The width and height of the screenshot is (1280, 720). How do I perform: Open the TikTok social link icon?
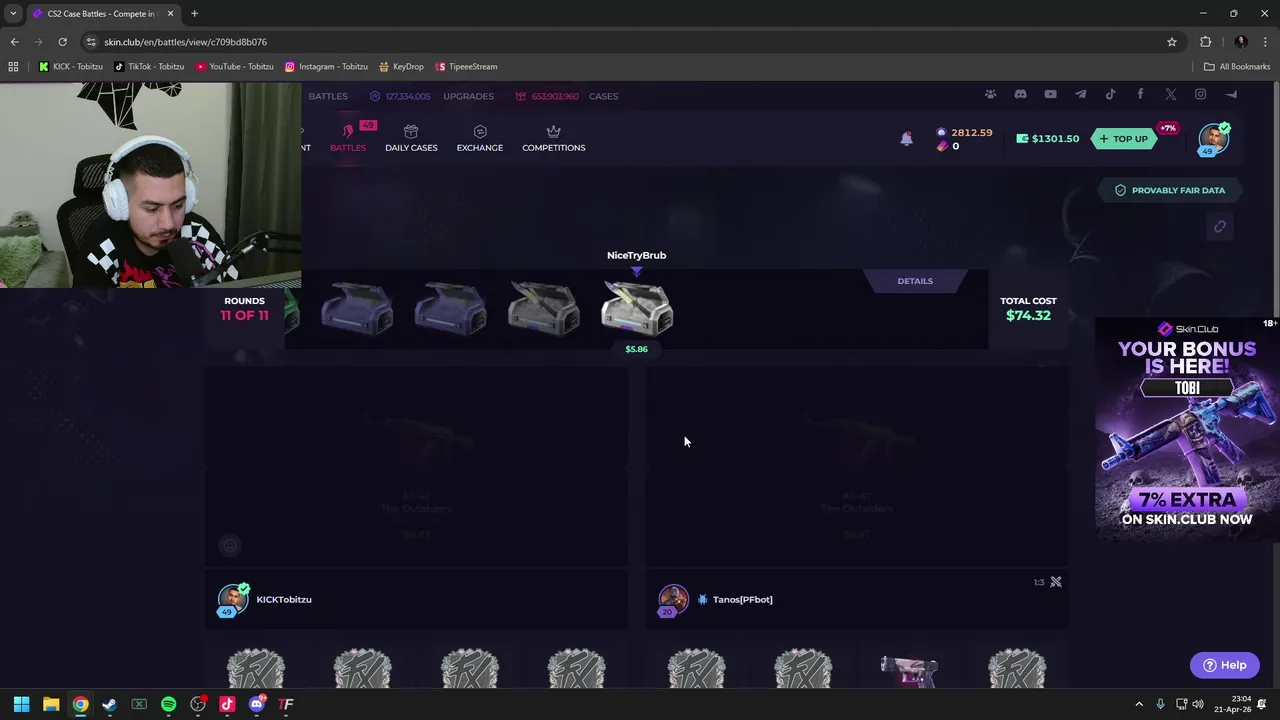(x=1110, y=94)
